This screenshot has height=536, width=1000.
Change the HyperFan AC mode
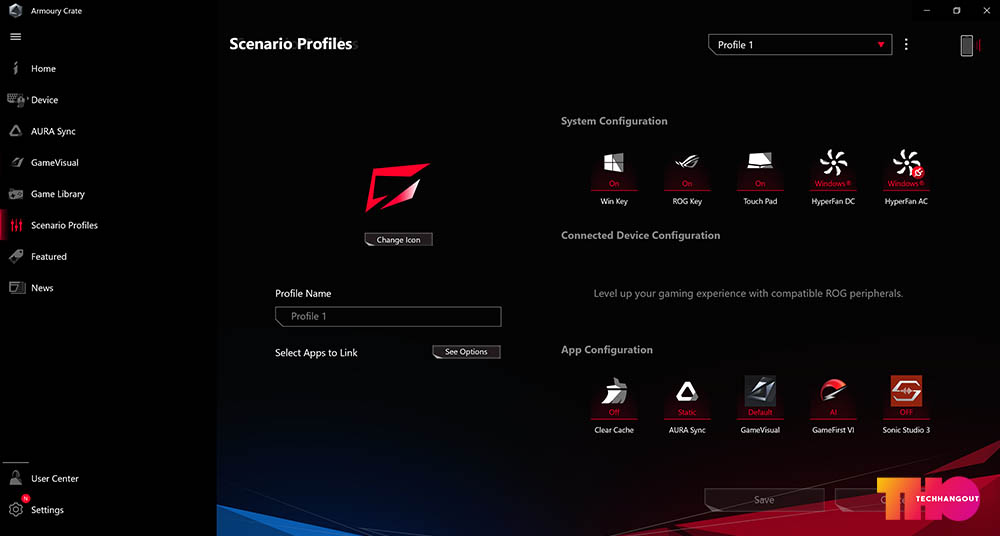pyautogui.click(x=906, y=178)
